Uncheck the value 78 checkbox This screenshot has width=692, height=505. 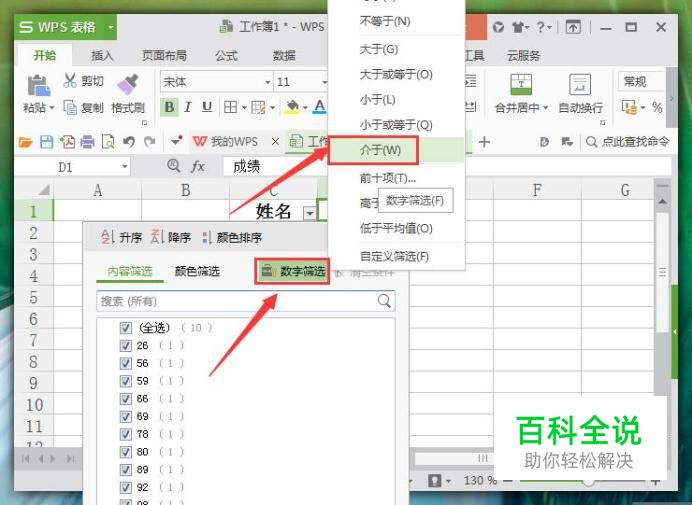pos(126,434)
